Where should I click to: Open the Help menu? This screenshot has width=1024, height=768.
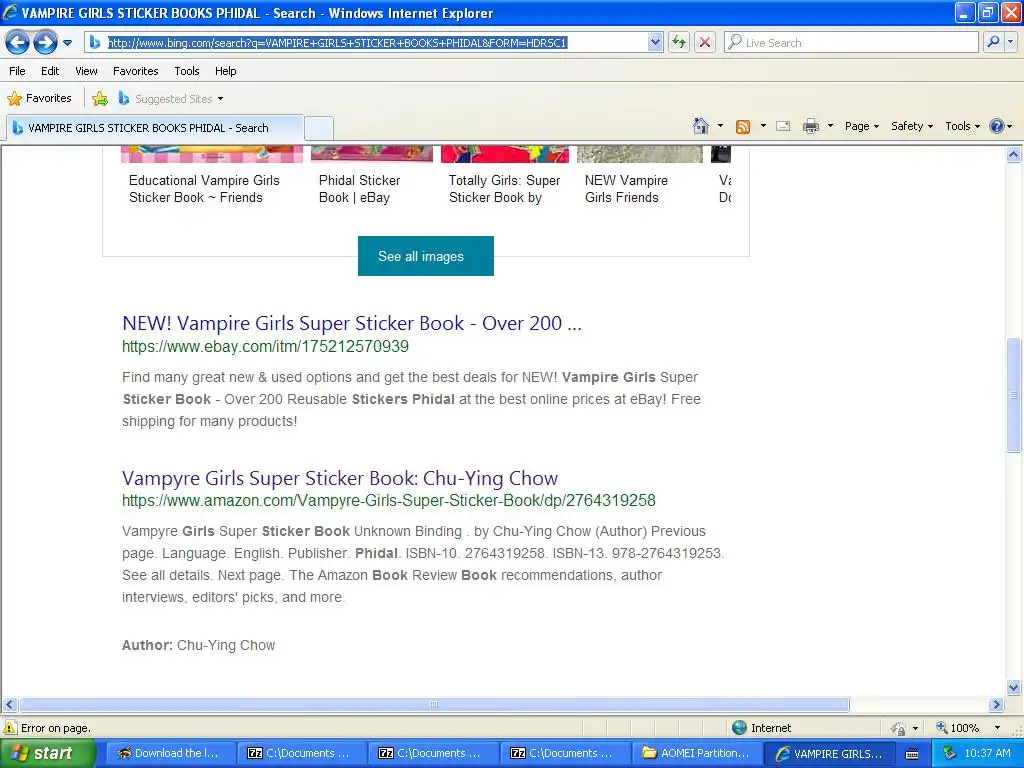[225, 71]
